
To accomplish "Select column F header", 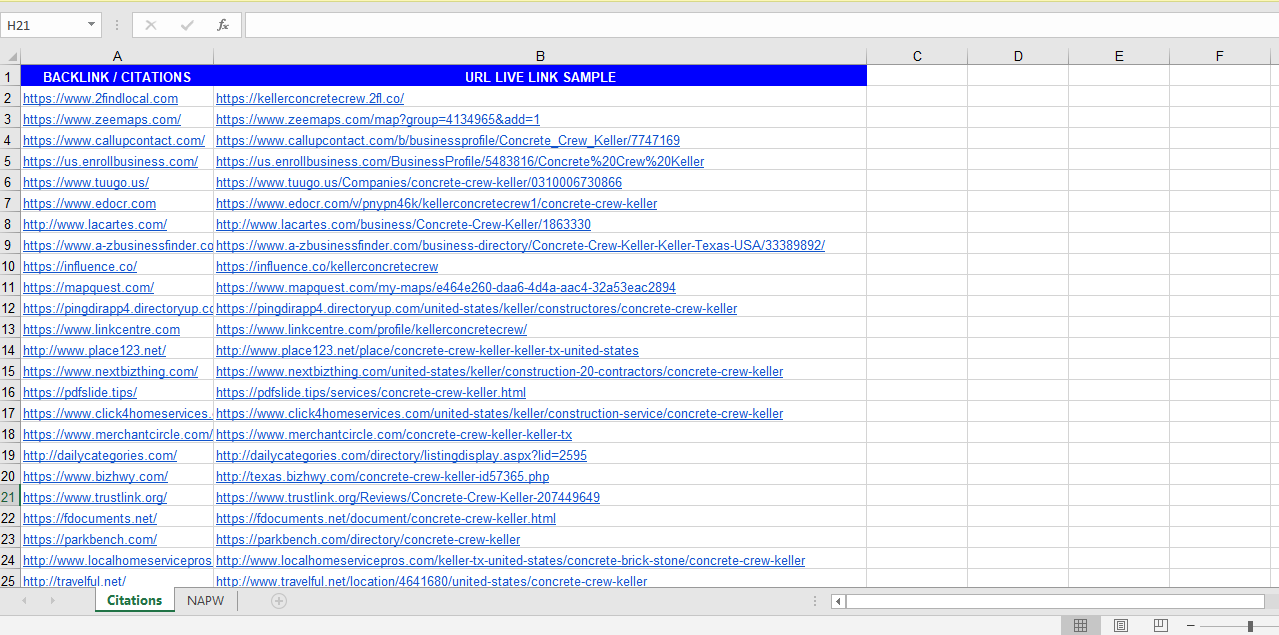I will [x=1220, y=56].
